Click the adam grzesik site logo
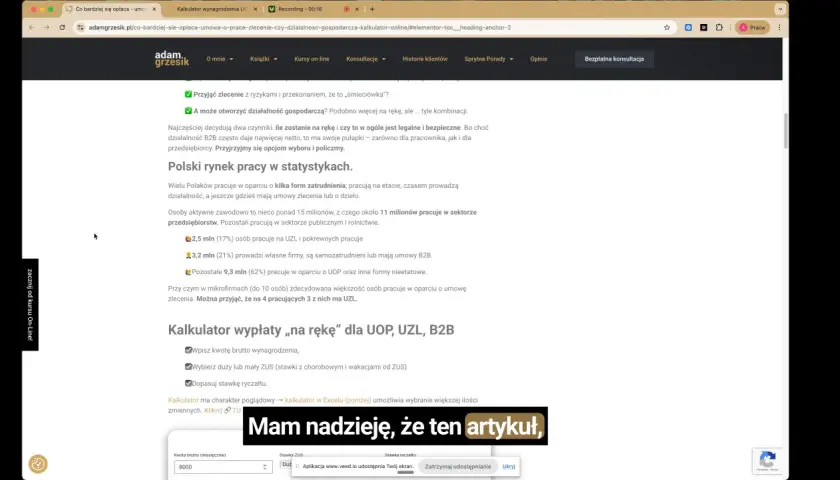The width and height of the screenshot is (840, 480). pyautogui.click(x=172, y=59)
